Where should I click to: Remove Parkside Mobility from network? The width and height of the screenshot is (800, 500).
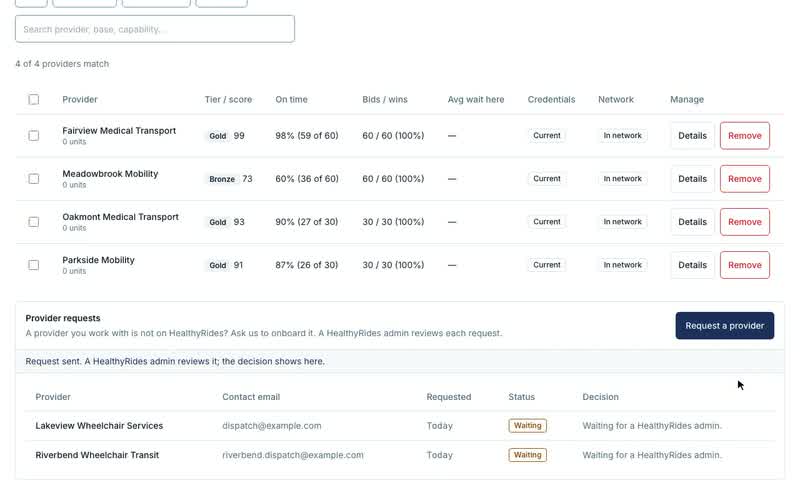coord(745,265)
